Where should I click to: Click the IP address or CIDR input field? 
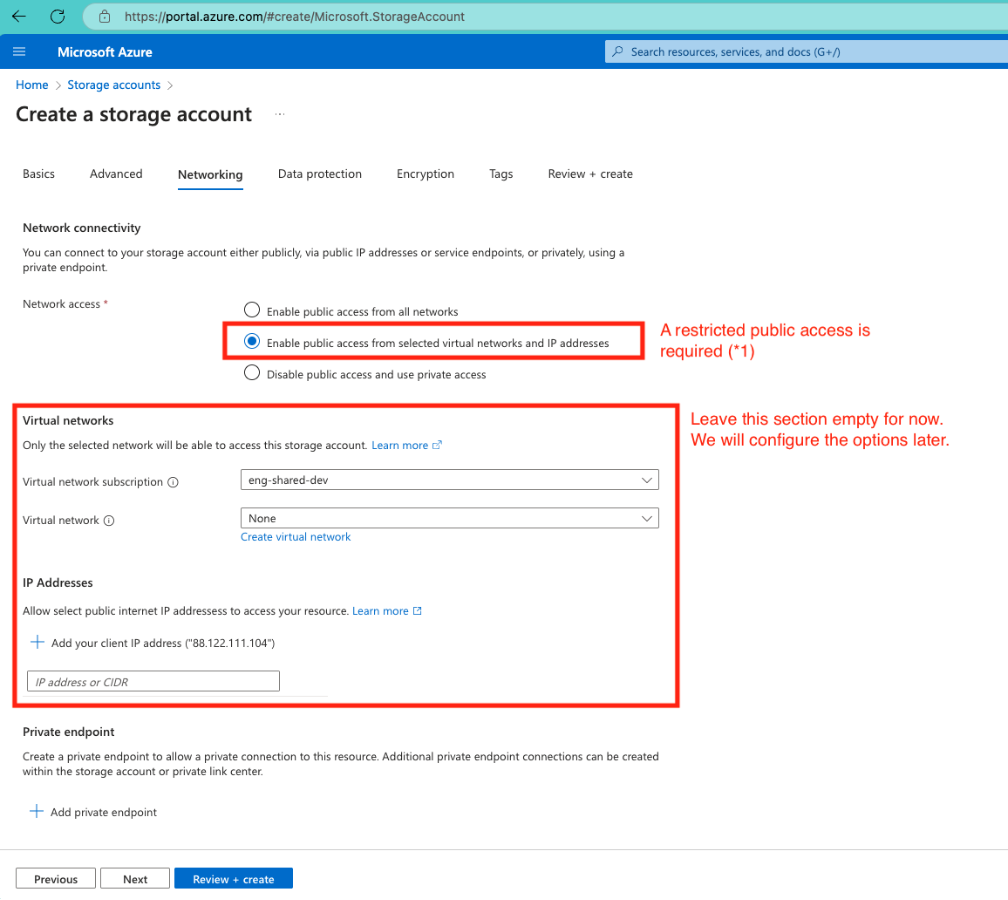(152, 681)
